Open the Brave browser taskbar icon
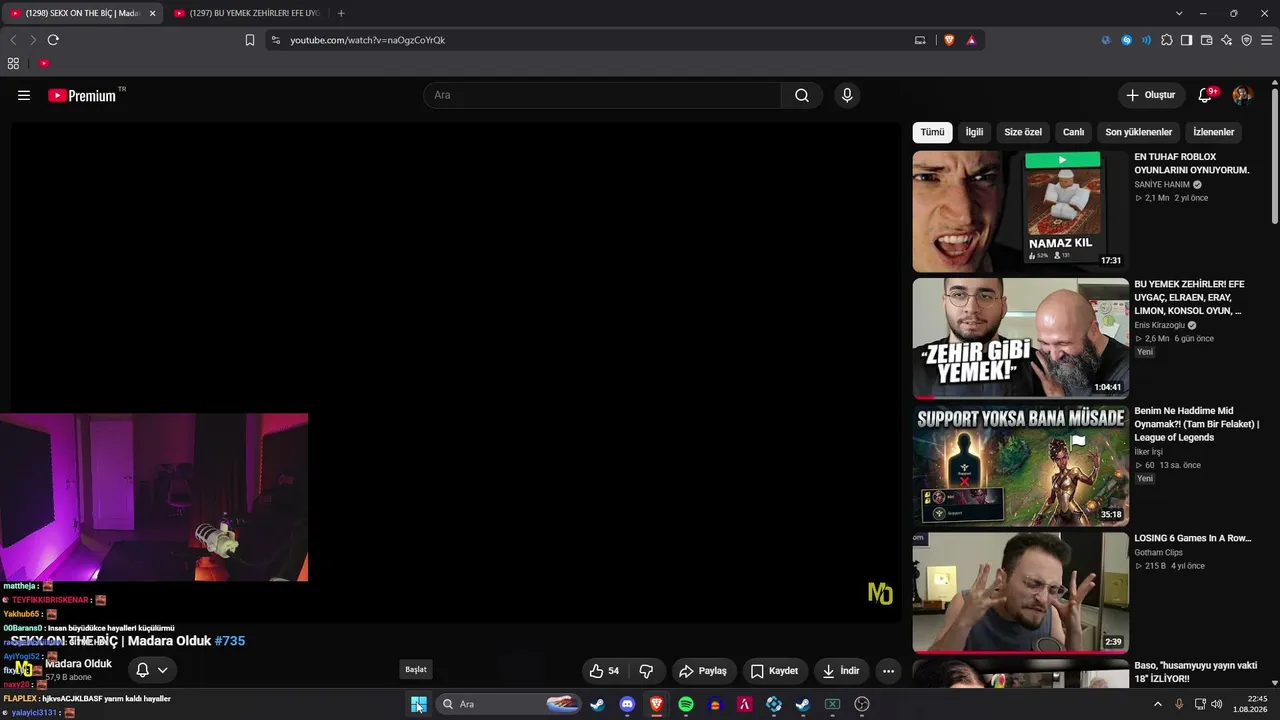The image size is (1280, 720). click(656, 704)
